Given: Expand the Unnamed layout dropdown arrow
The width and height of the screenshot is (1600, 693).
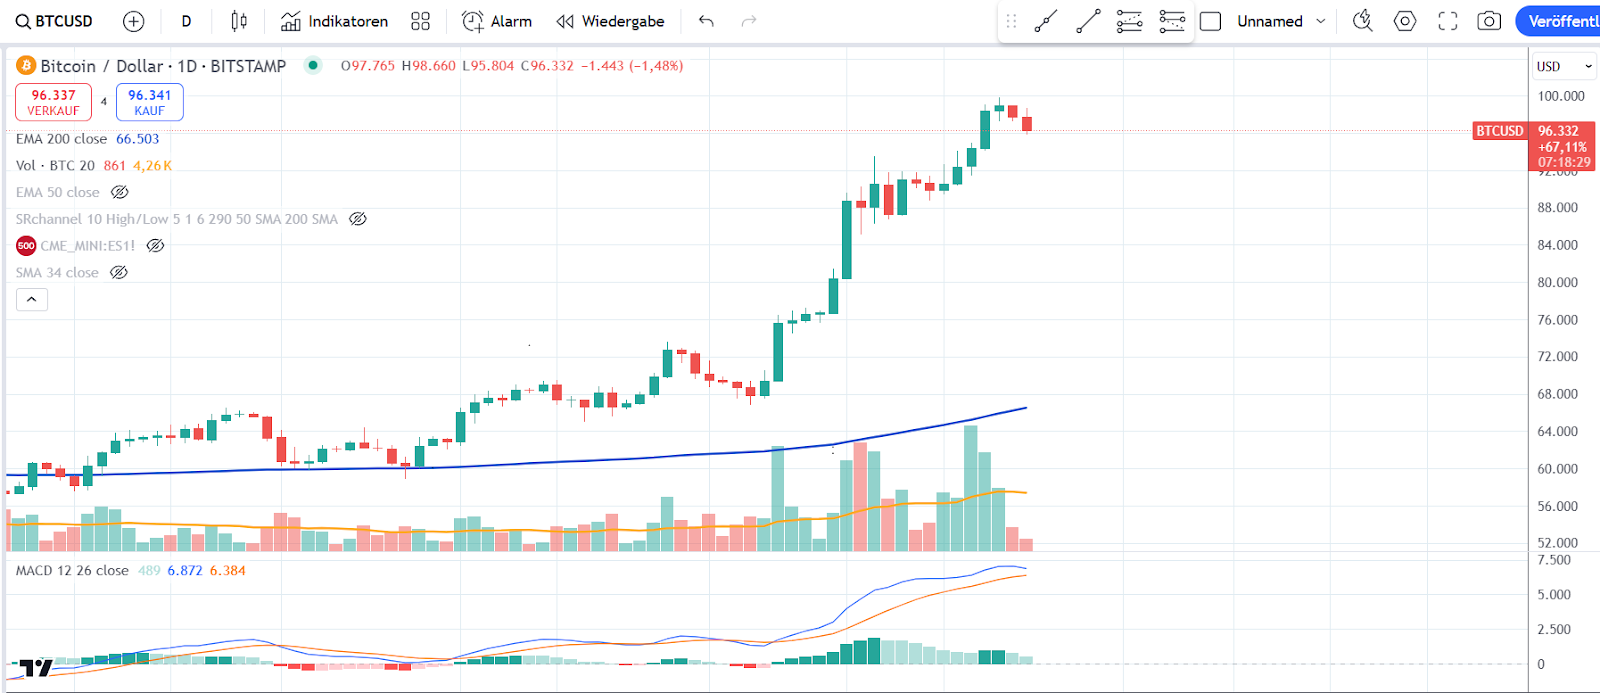Looking at the screenshot, I should 1321,21.
